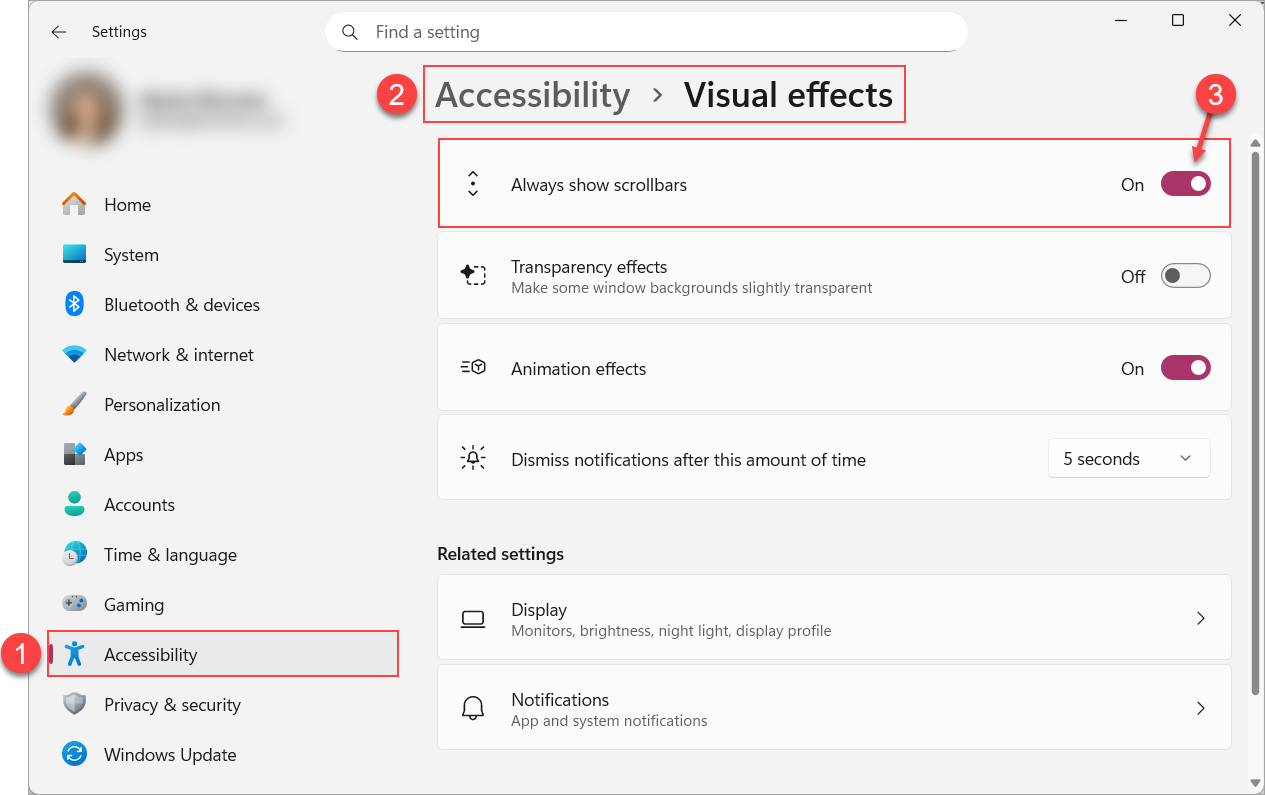Expand the Display related settings chevron
1265x795 pixels.
(x=1201, y=619)
